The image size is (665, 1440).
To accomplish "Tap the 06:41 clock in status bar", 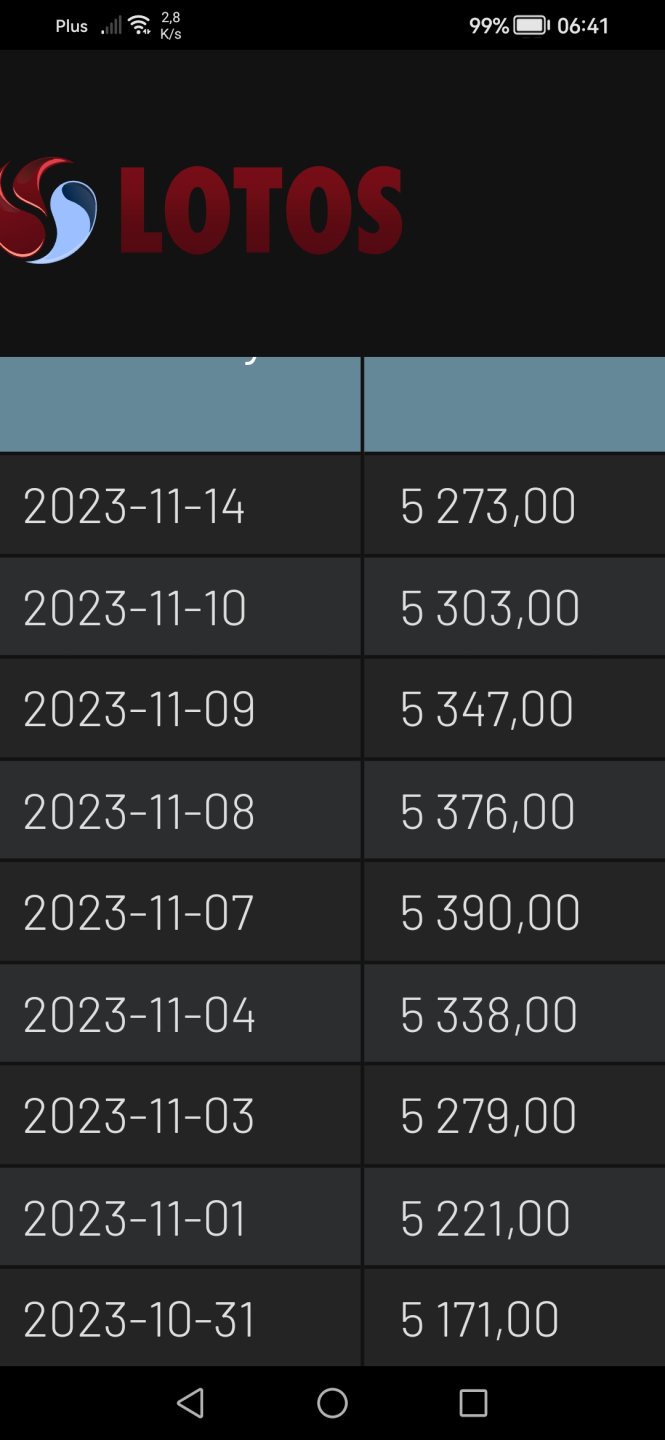I will coord(583,26).
